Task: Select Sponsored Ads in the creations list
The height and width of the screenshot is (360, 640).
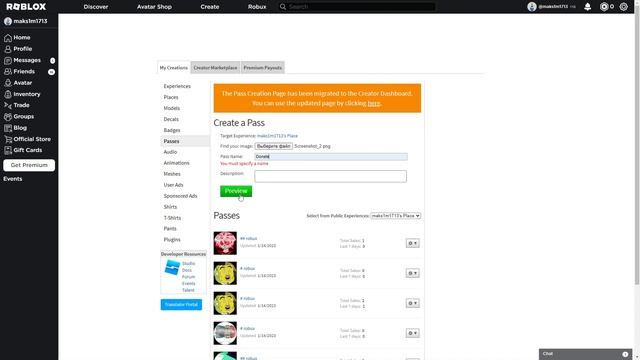Action: tap(180, 196)
